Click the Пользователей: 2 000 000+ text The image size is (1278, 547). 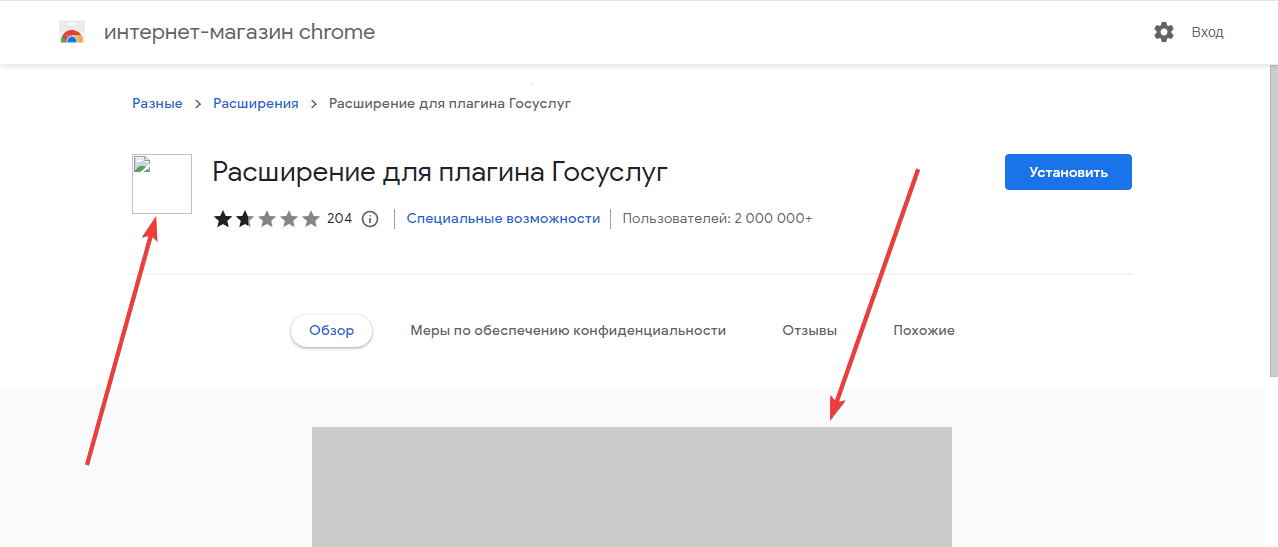coord(717,219)
